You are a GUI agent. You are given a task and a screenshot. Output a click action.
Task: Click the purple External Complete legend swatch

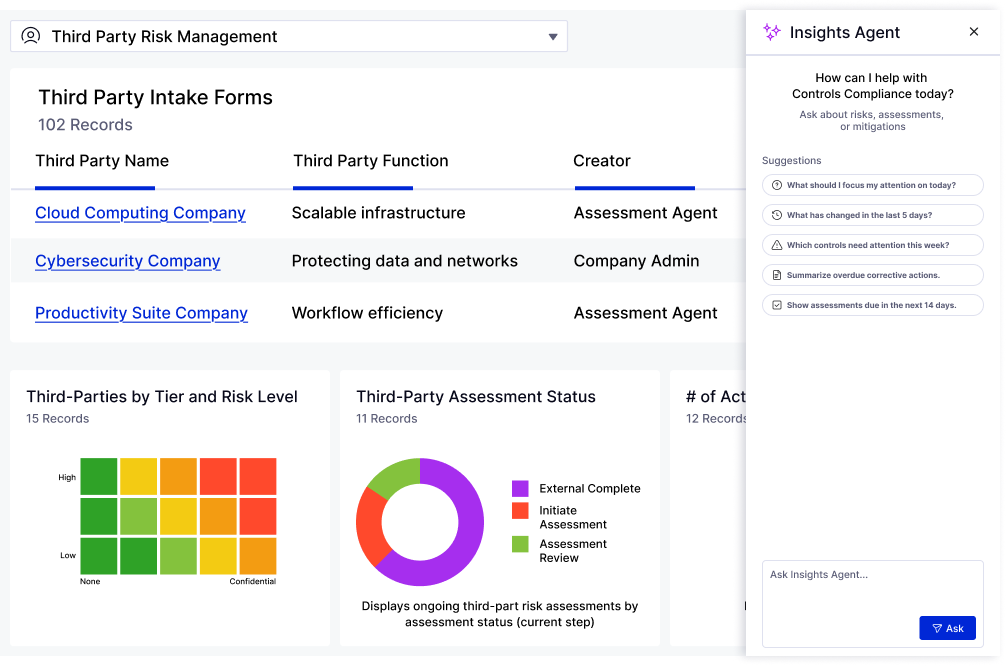tap(520, 489)
